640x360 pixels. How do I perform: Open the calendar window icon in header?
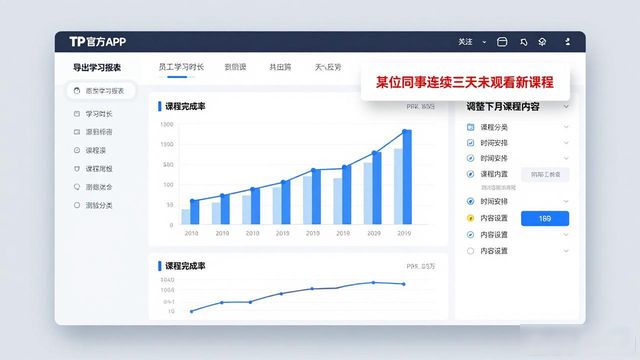[x=502, y=42]
